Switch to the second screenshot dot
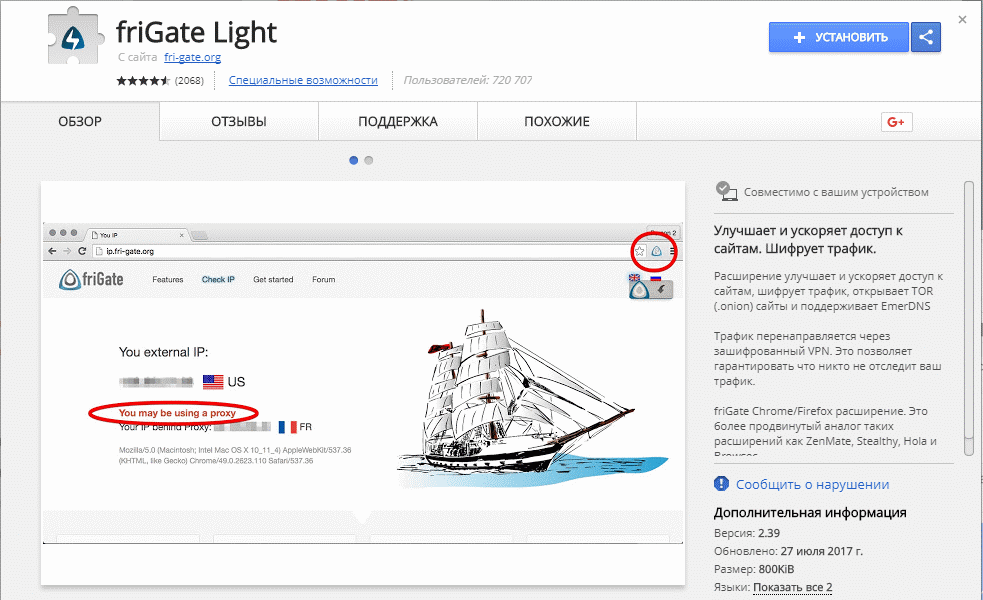983x600 pixels. [369, 160]
